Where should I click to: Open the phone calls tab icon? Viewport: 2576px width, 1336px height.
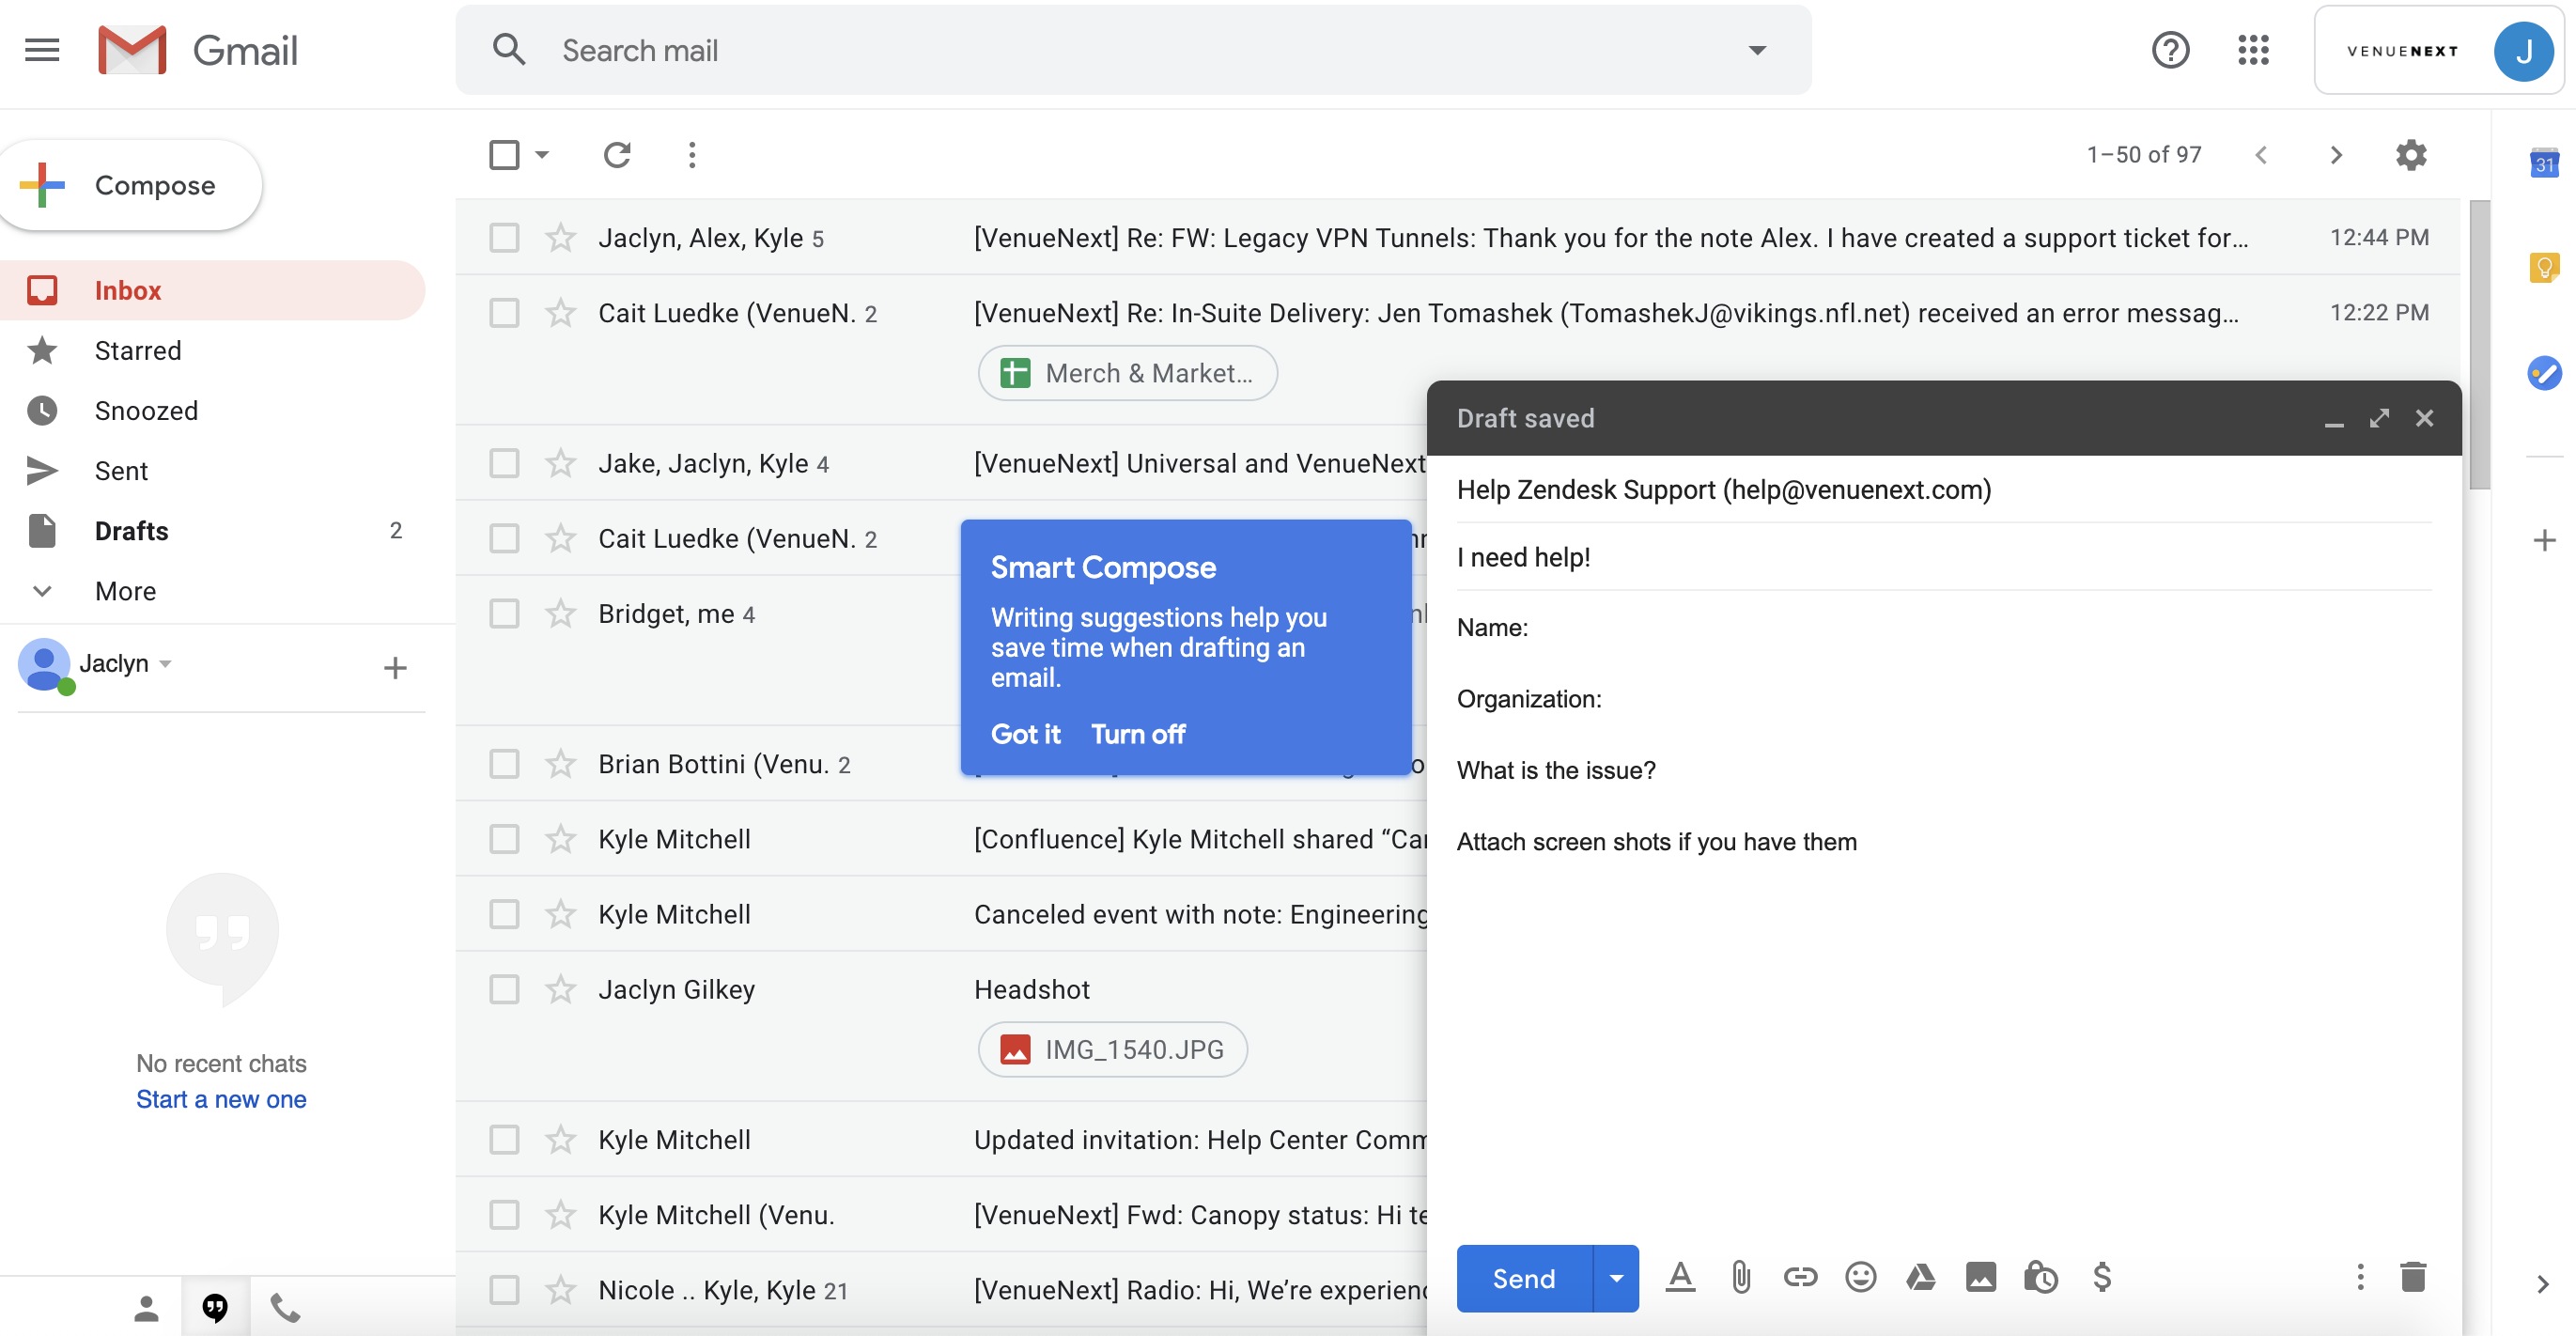[285, 1307]
